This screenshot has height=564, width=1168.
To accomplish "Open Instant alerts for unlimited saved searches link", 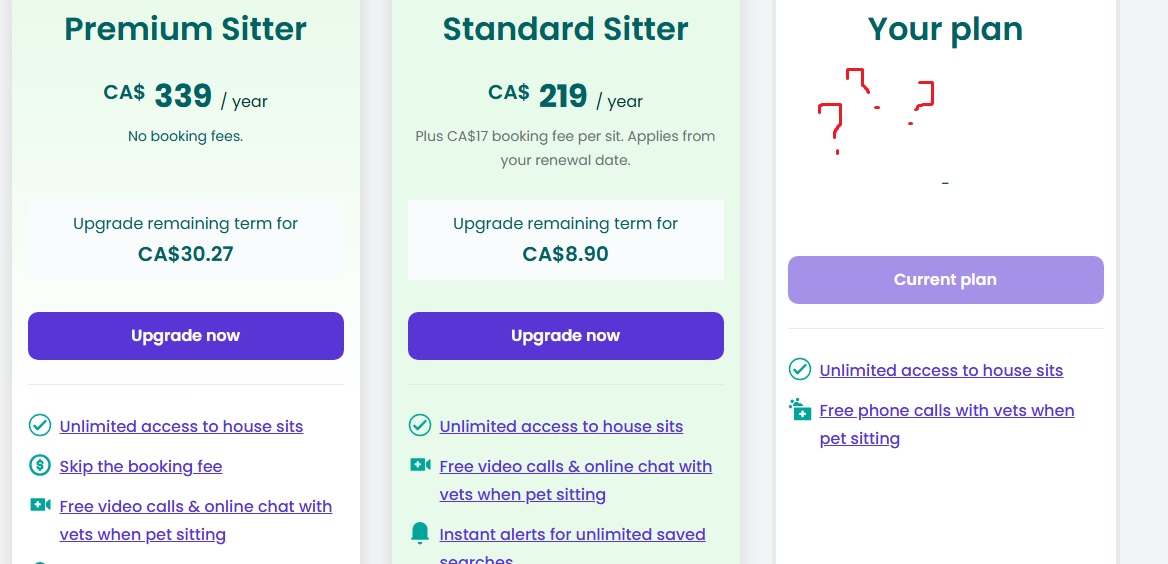I will click(x=572, y=535).
